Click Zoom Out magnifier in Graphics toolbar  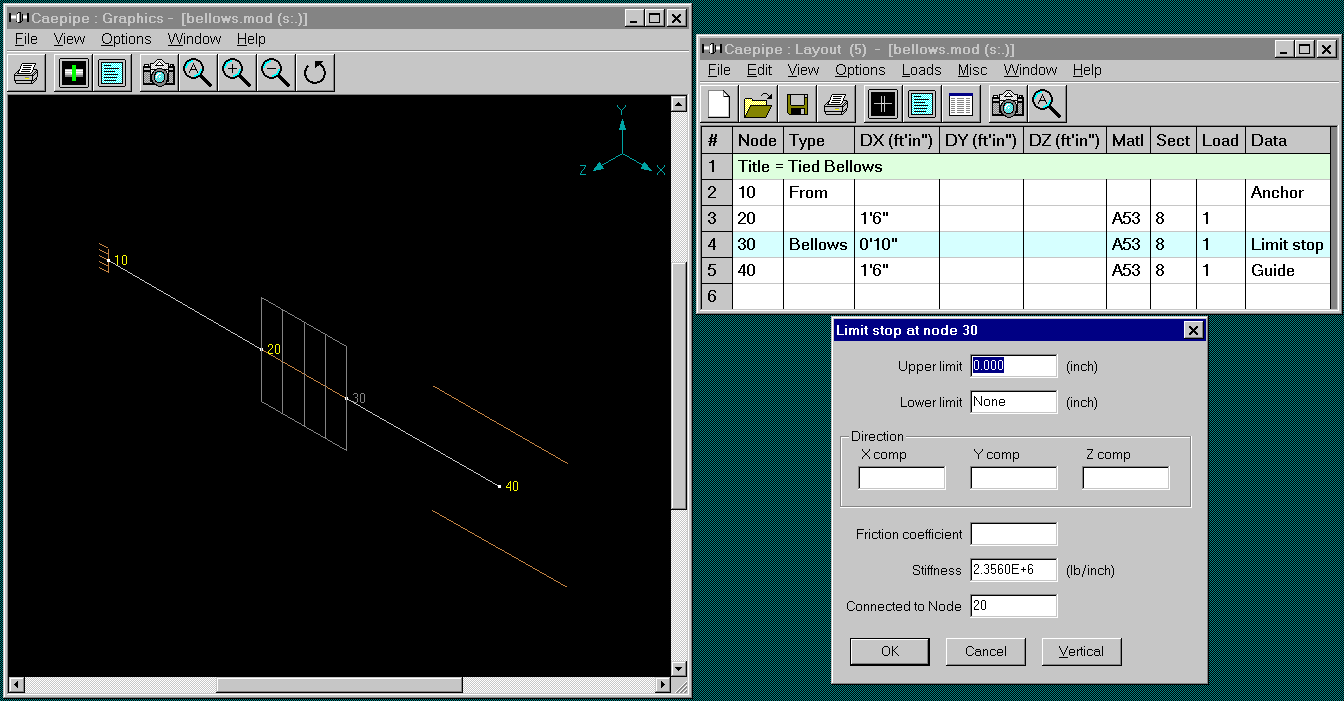(275, 73)
